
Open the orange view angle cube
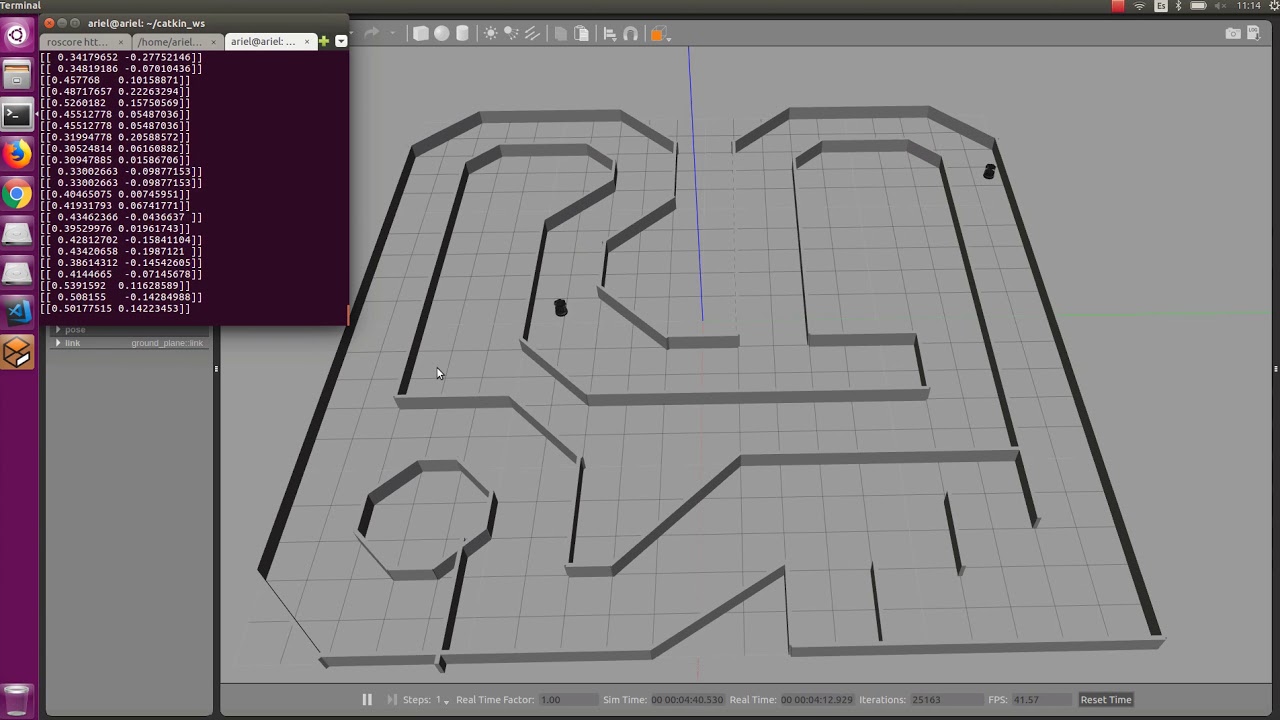click(657, 33)
